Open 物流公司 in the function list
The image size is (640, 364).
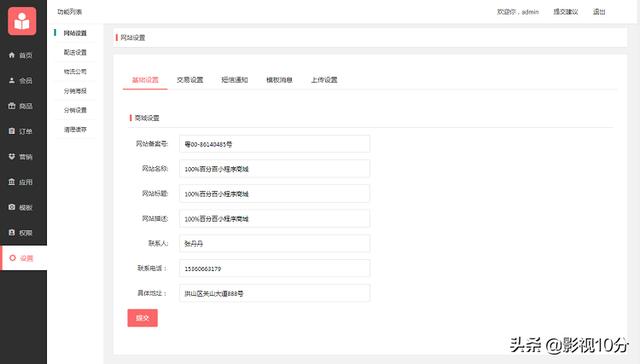[x=75, y=71]
